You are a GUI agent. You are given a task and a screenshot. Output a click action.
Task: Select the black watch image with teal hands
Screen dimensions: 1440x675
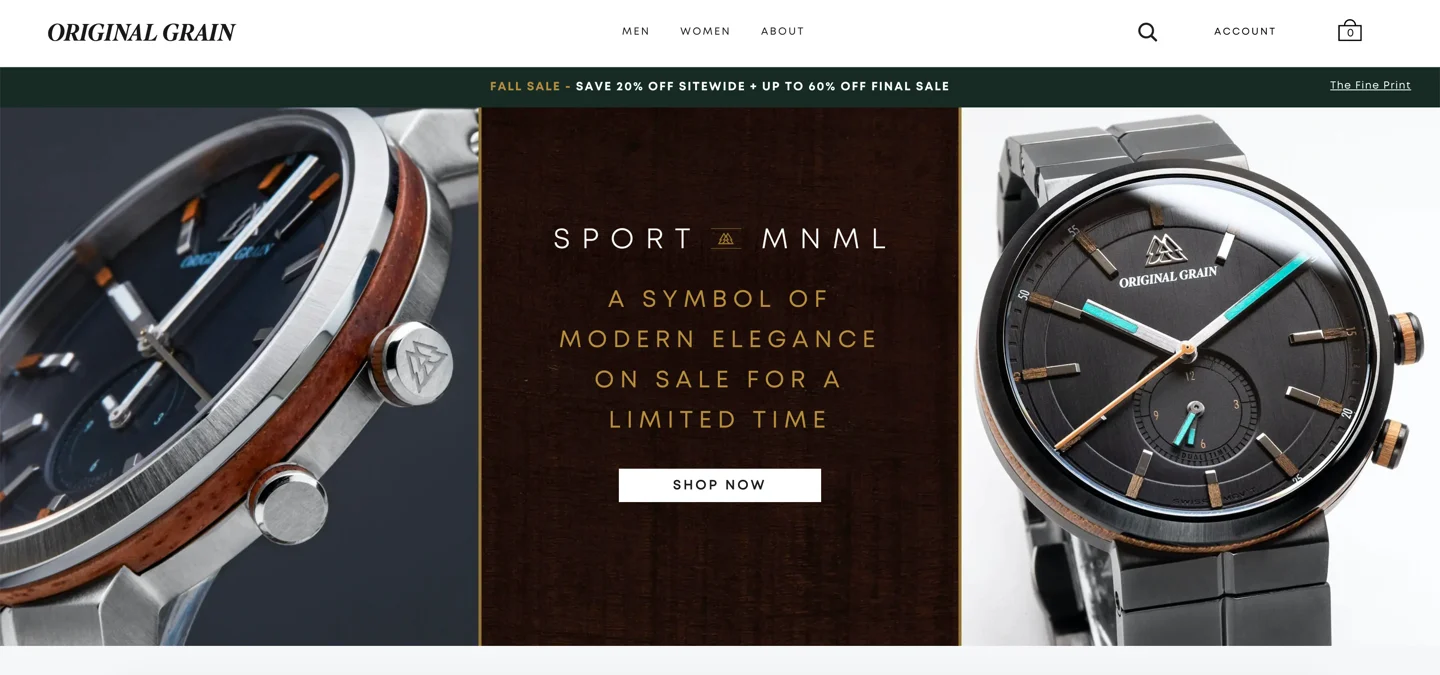point(1201,376)
